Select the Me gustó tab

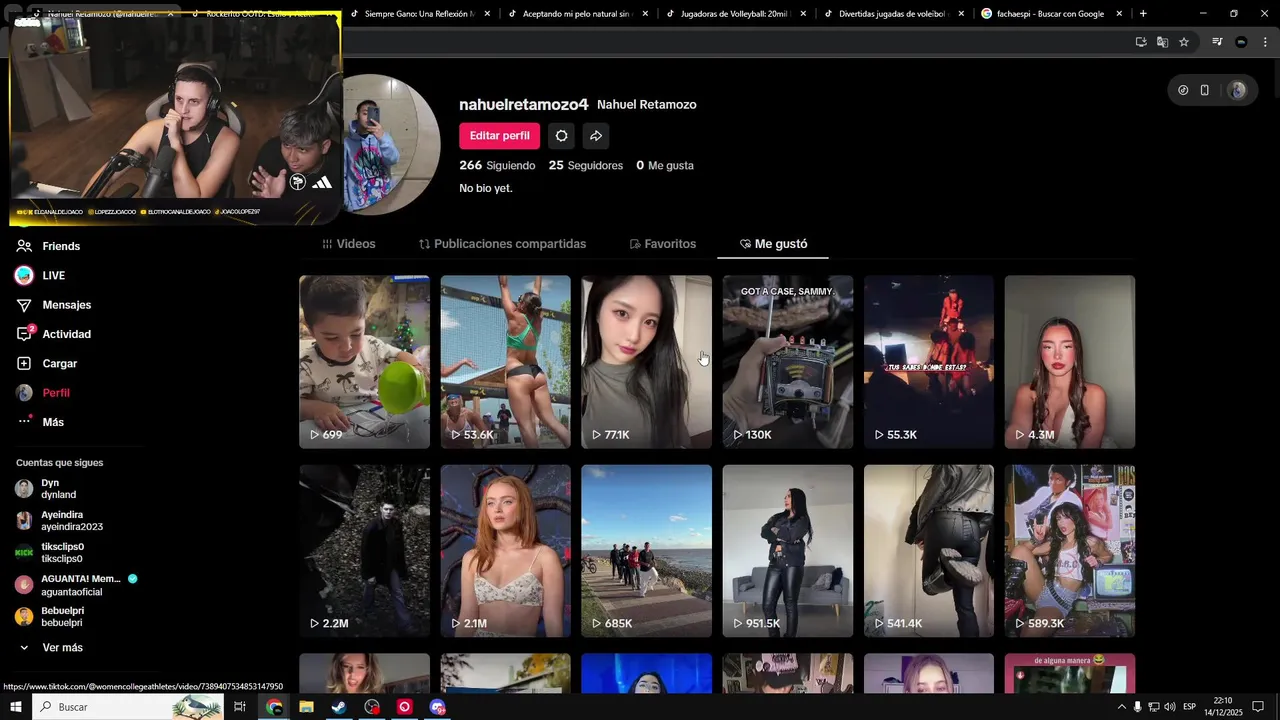click(x=773, y=244)
